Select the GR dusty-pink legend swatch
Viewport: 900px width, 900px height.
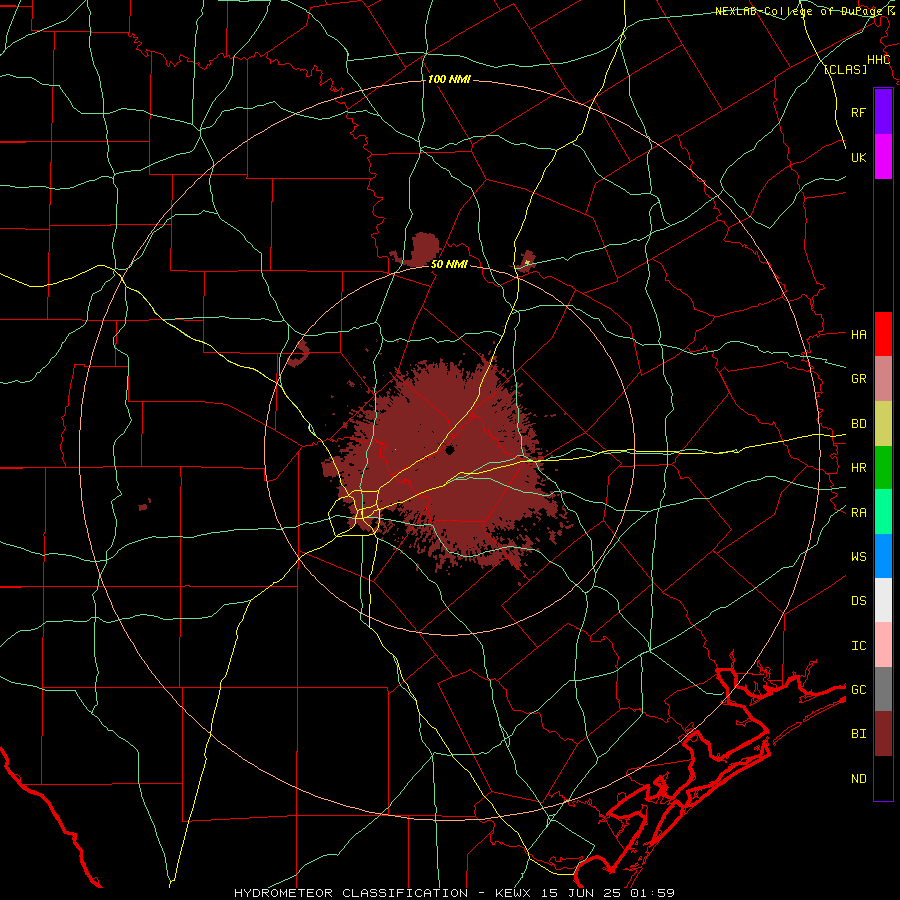click(x=883, y=379)
